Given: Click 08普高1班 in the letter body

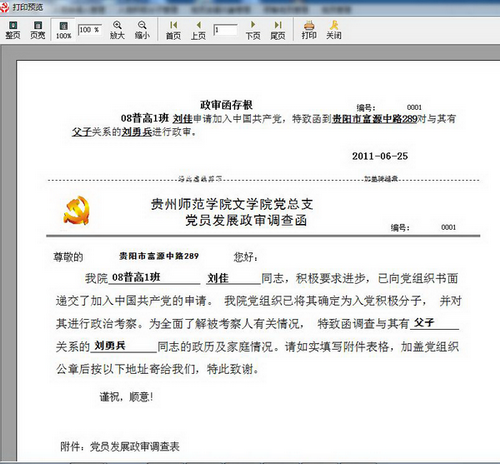Looking at the screenshot, I should coord(136,277).
